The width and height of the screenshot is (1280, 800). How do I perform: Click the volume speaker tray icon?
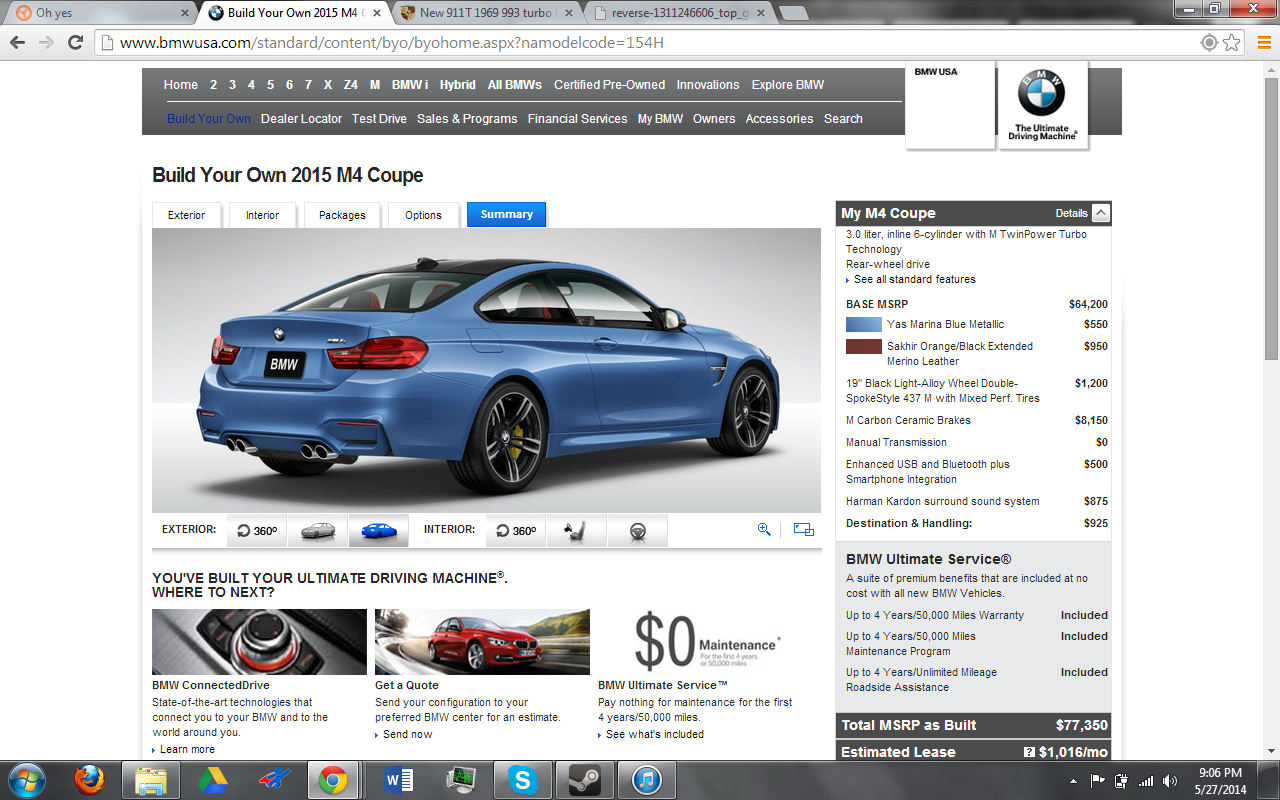(1170, 781)
